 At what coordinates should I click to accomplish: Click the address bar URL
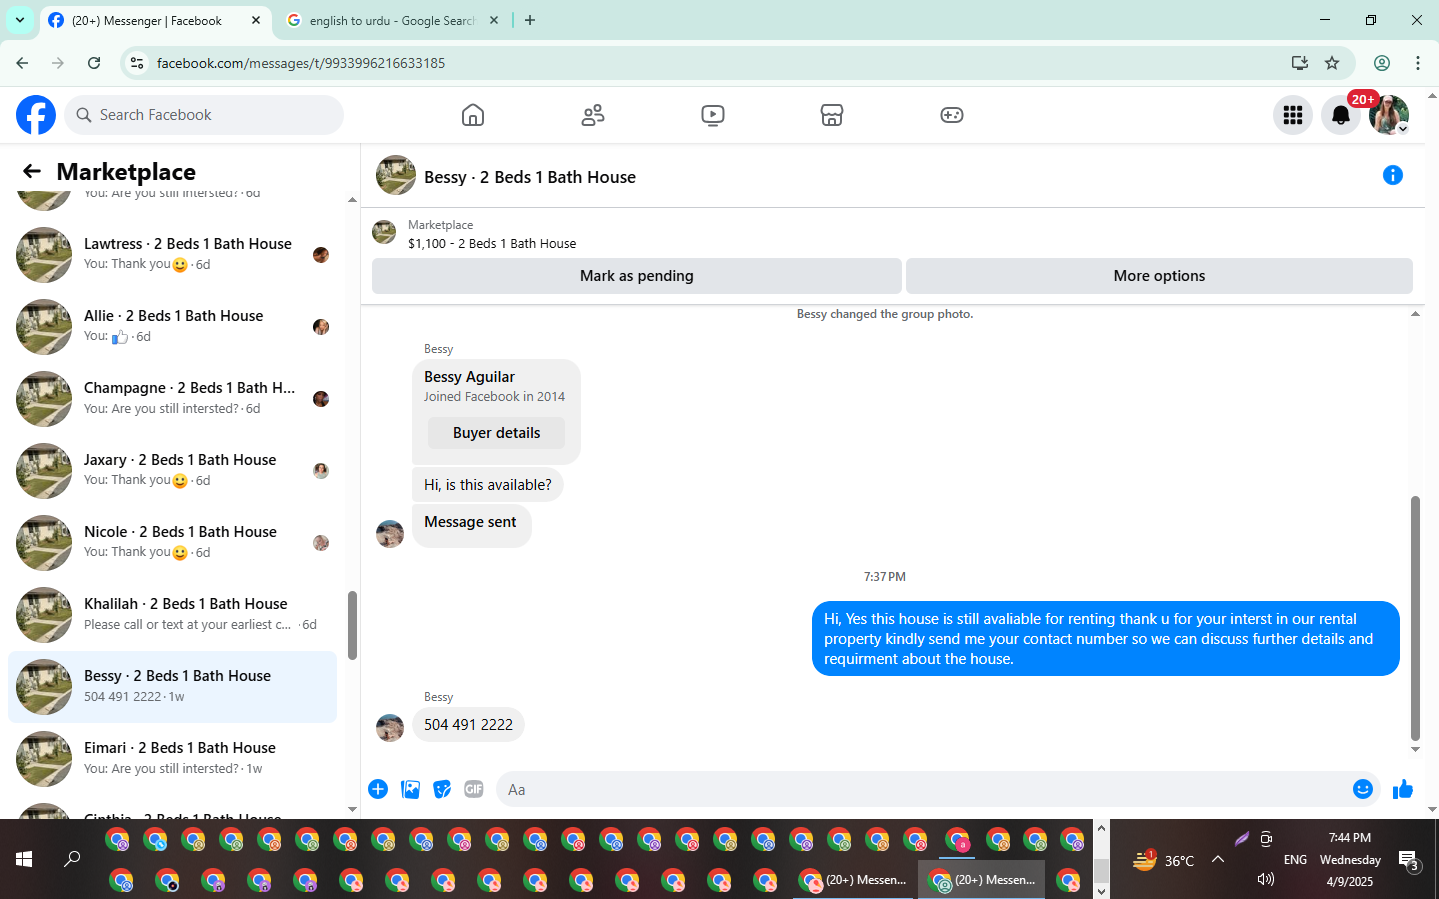pyautogui.click(x=301, y=63)
